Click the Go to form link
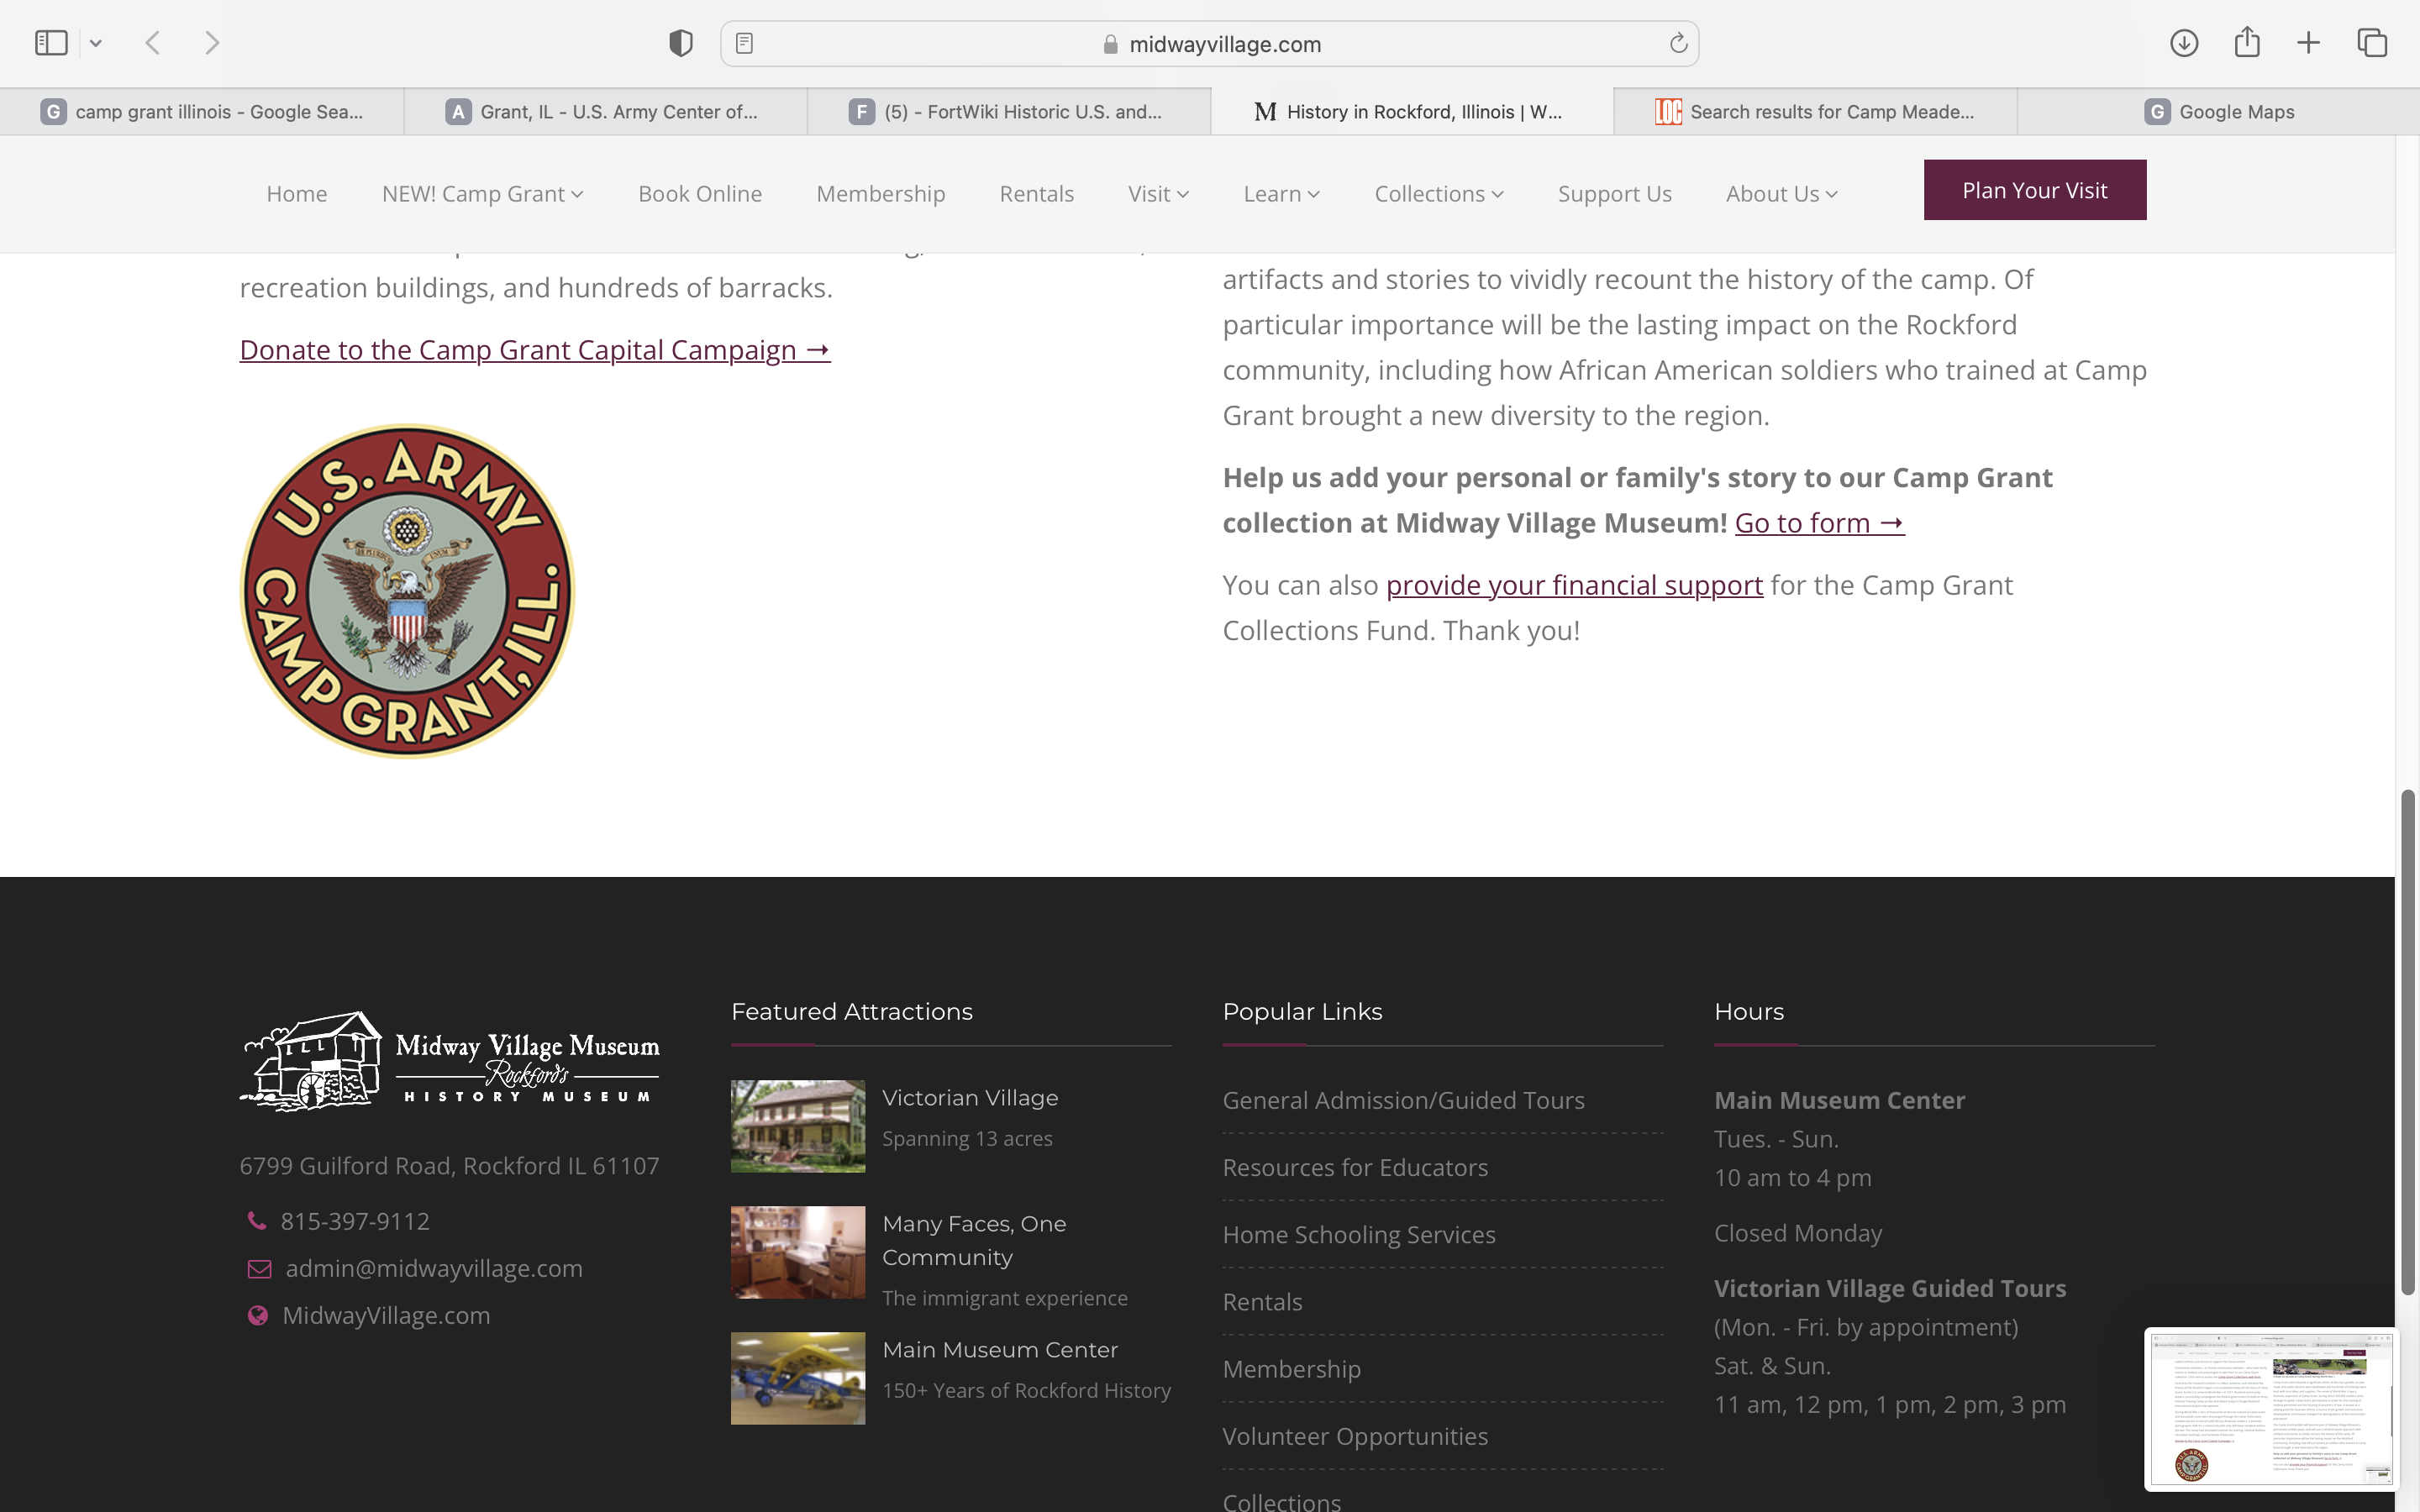Screen dimensions: 2420x1512 click(x=1819, y=523)
